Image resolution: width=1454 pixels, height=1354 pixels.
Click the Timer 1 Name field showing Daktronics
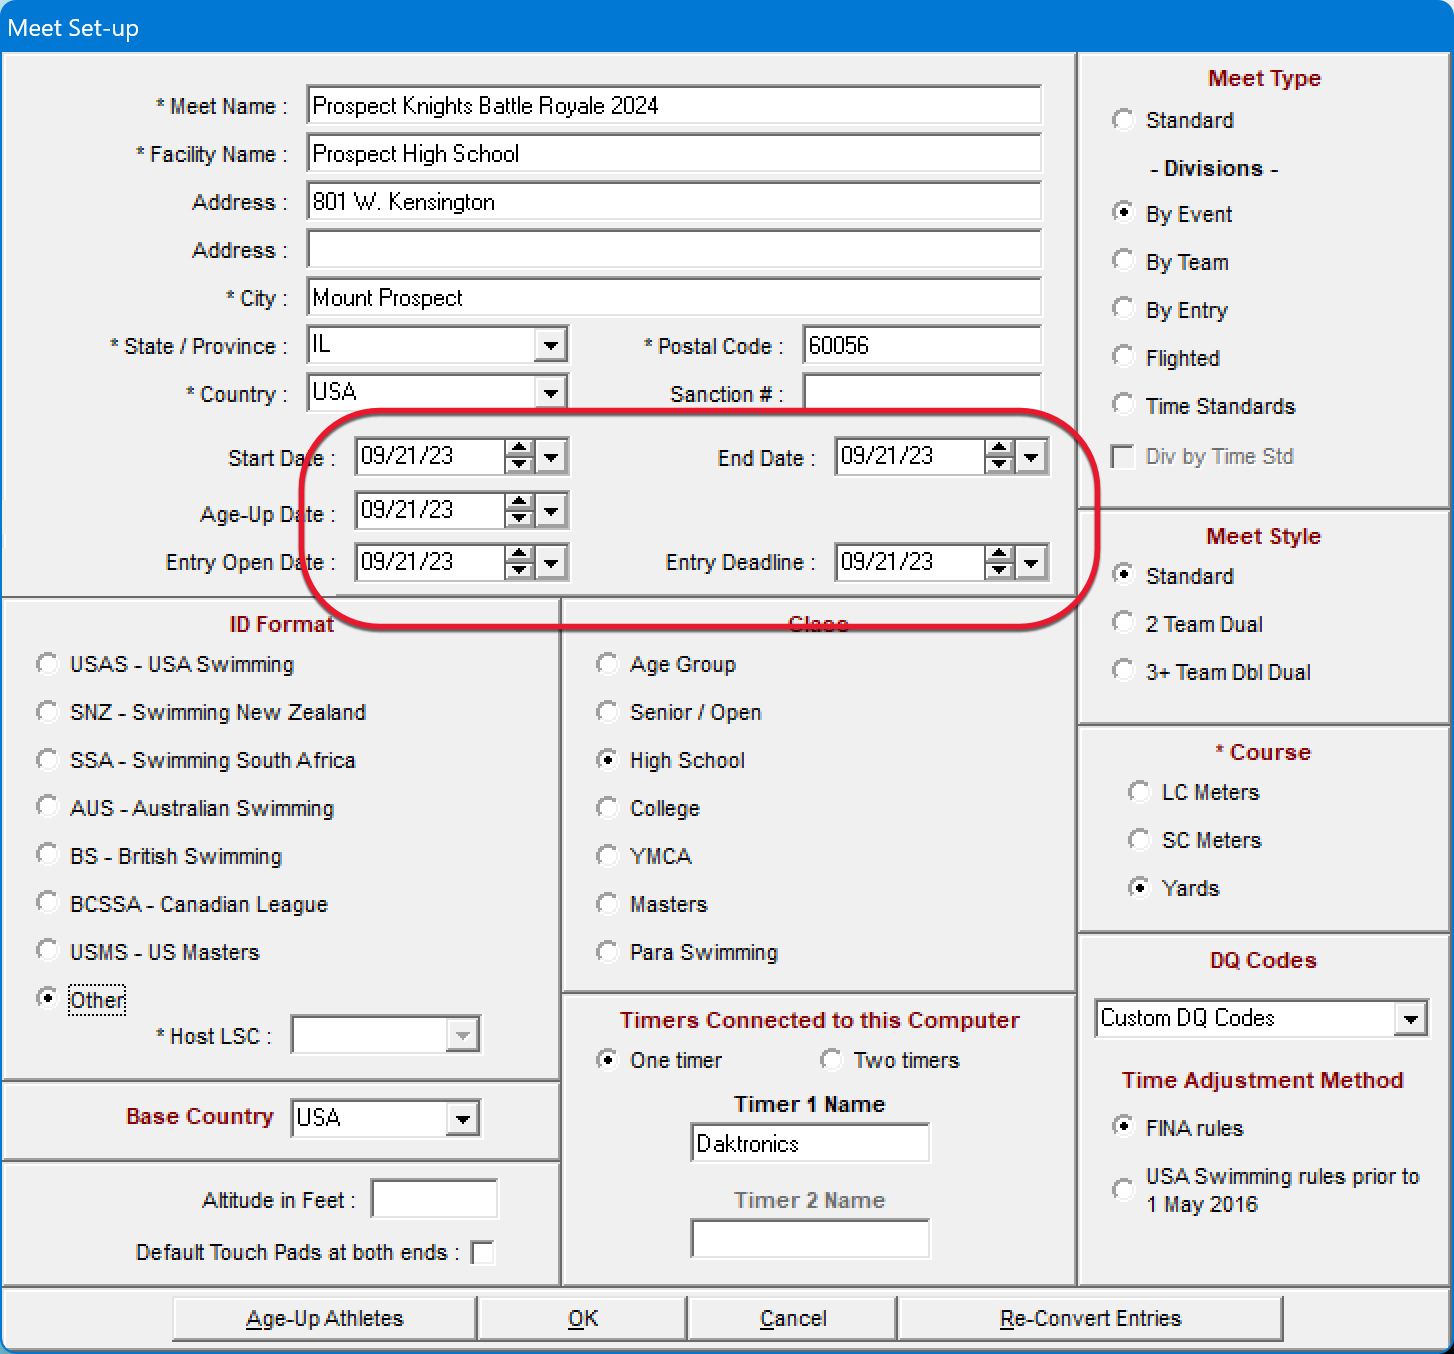809,1142
